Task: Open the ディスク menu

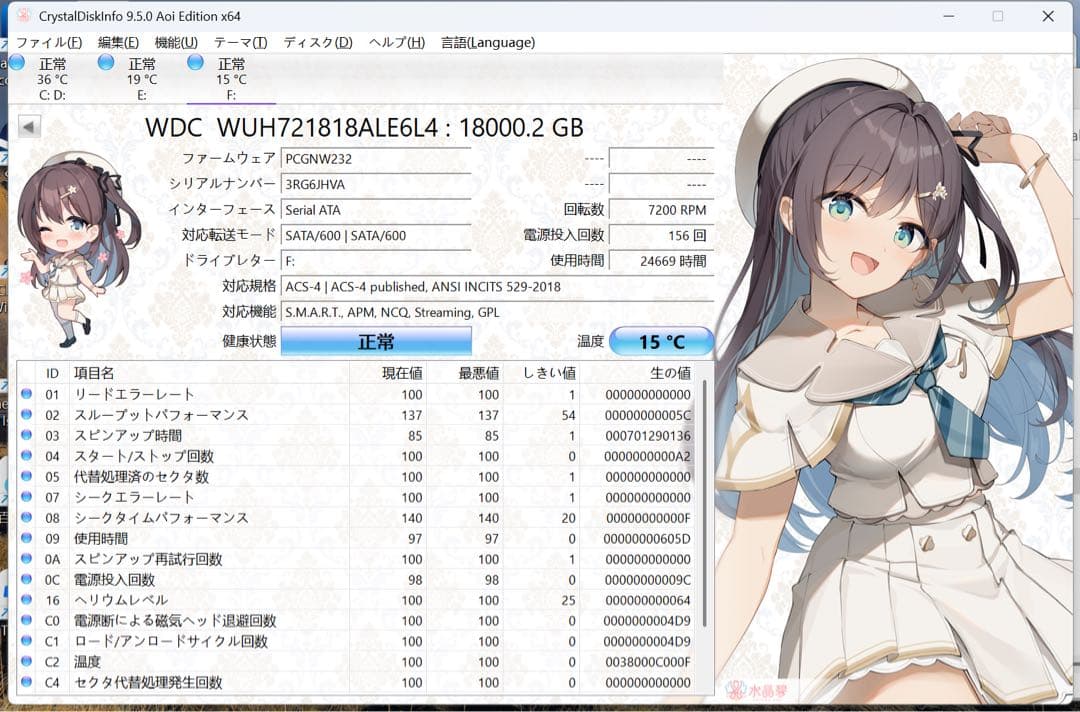Action: coord(315,42)
